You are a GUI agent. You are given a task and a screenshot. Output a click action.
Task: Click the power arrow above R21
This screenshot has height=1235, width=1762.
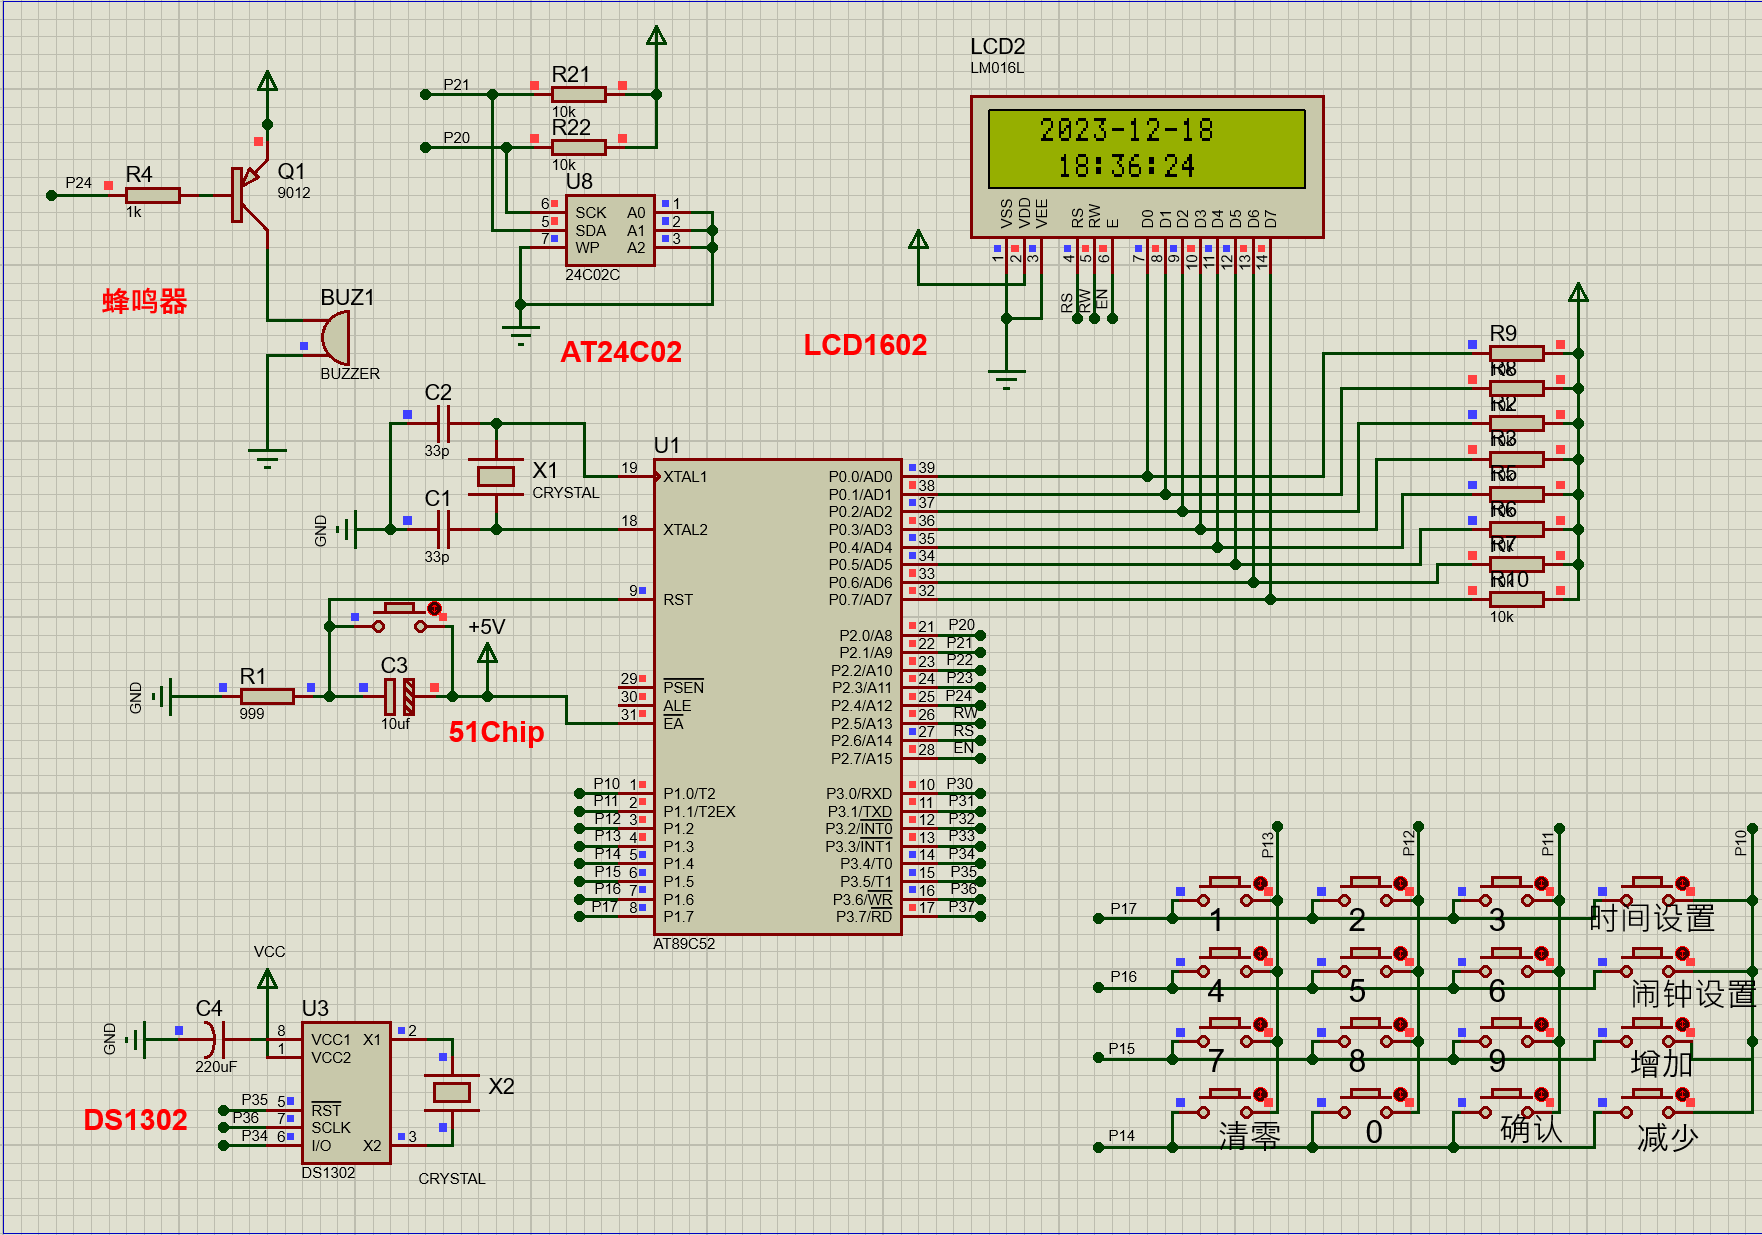click(x=656, y=36)
